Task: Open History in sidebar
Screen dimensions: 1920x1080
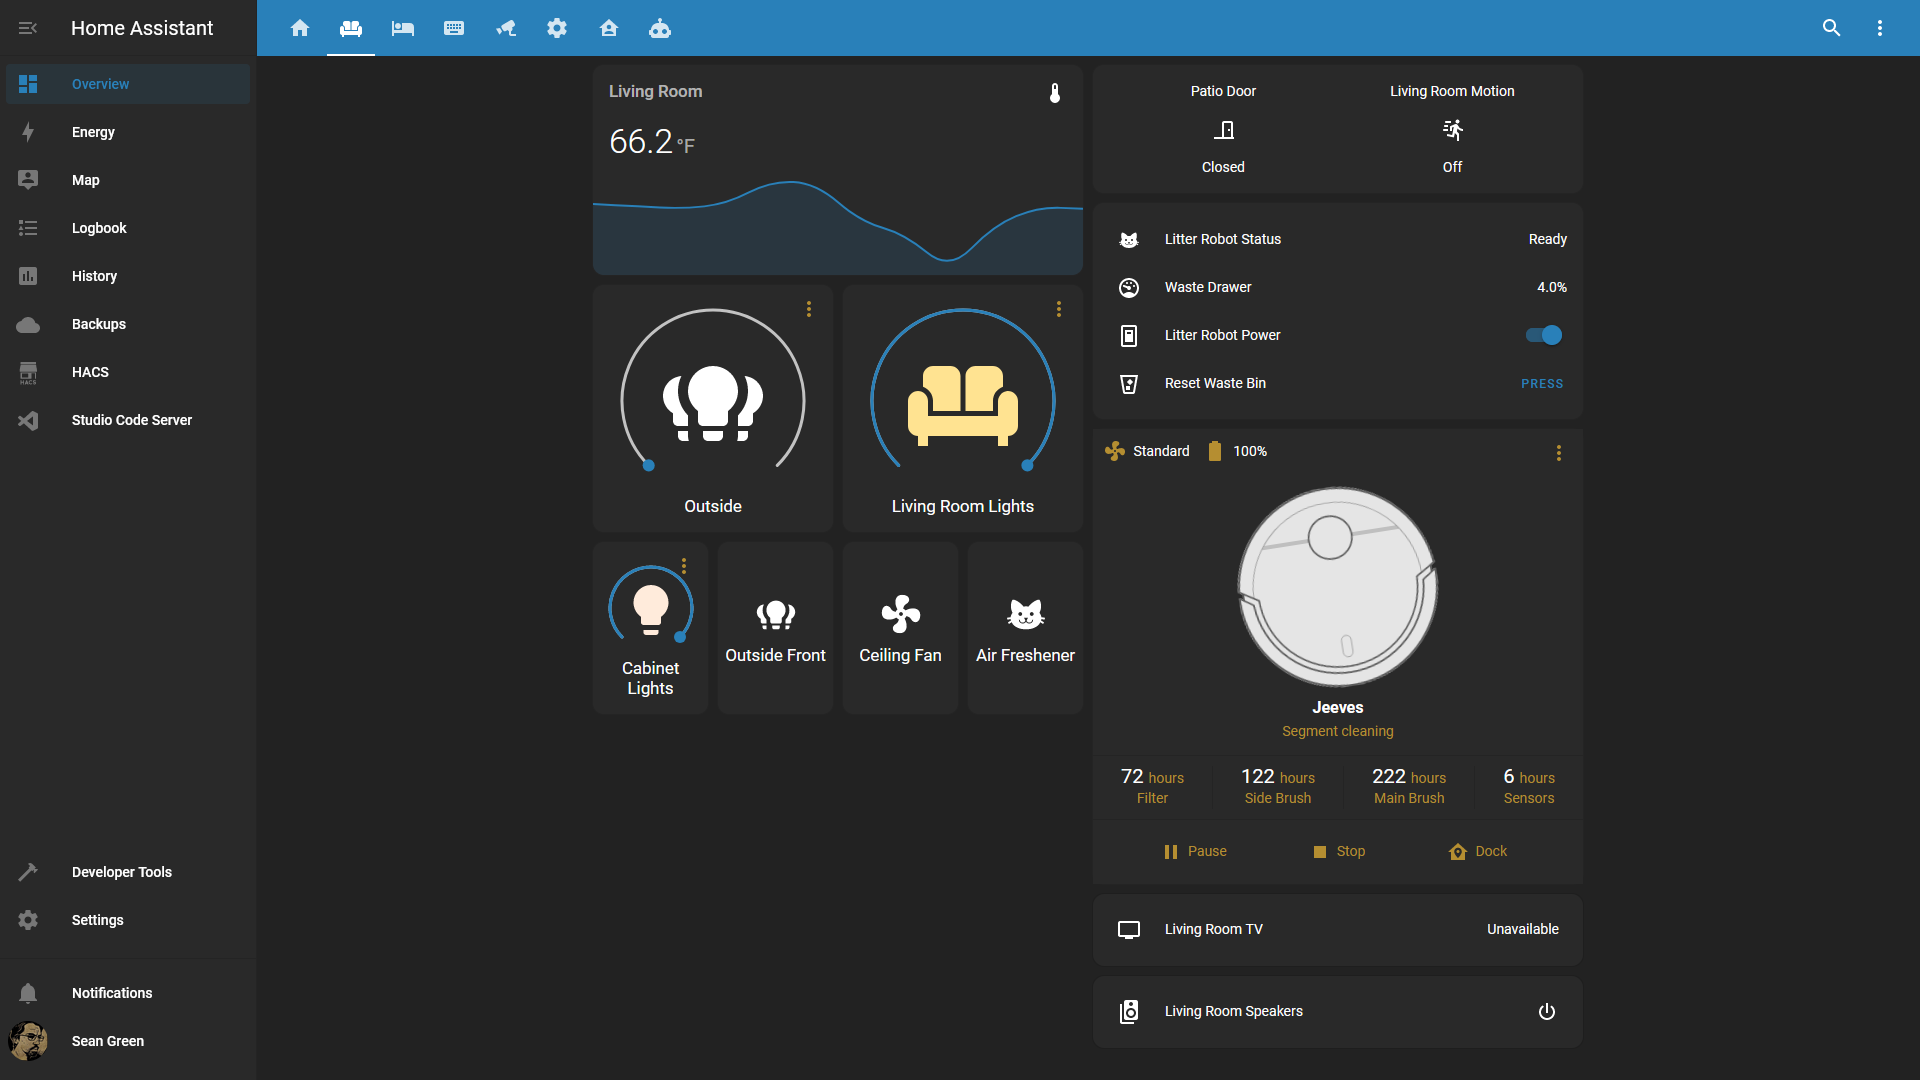Action: point(128,276)
